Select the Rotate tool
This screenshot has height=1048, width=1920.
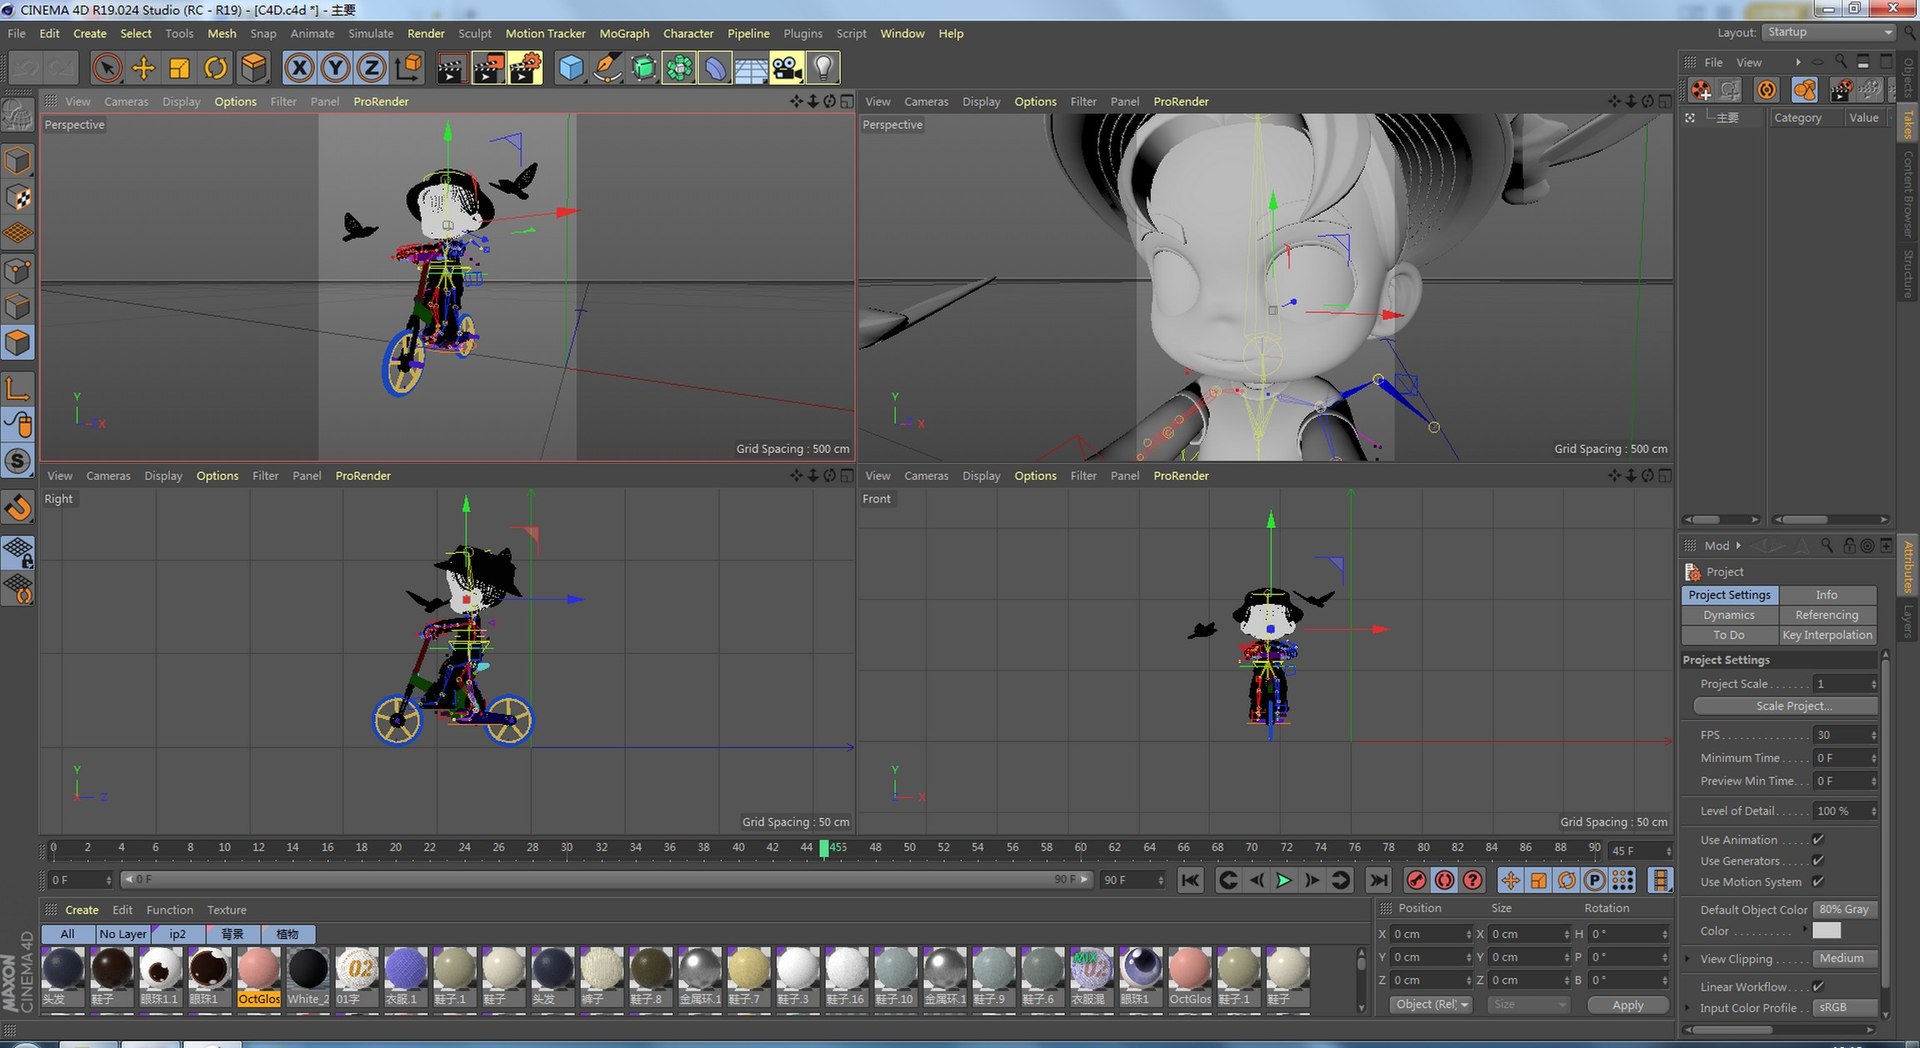[x=216, y=68]
